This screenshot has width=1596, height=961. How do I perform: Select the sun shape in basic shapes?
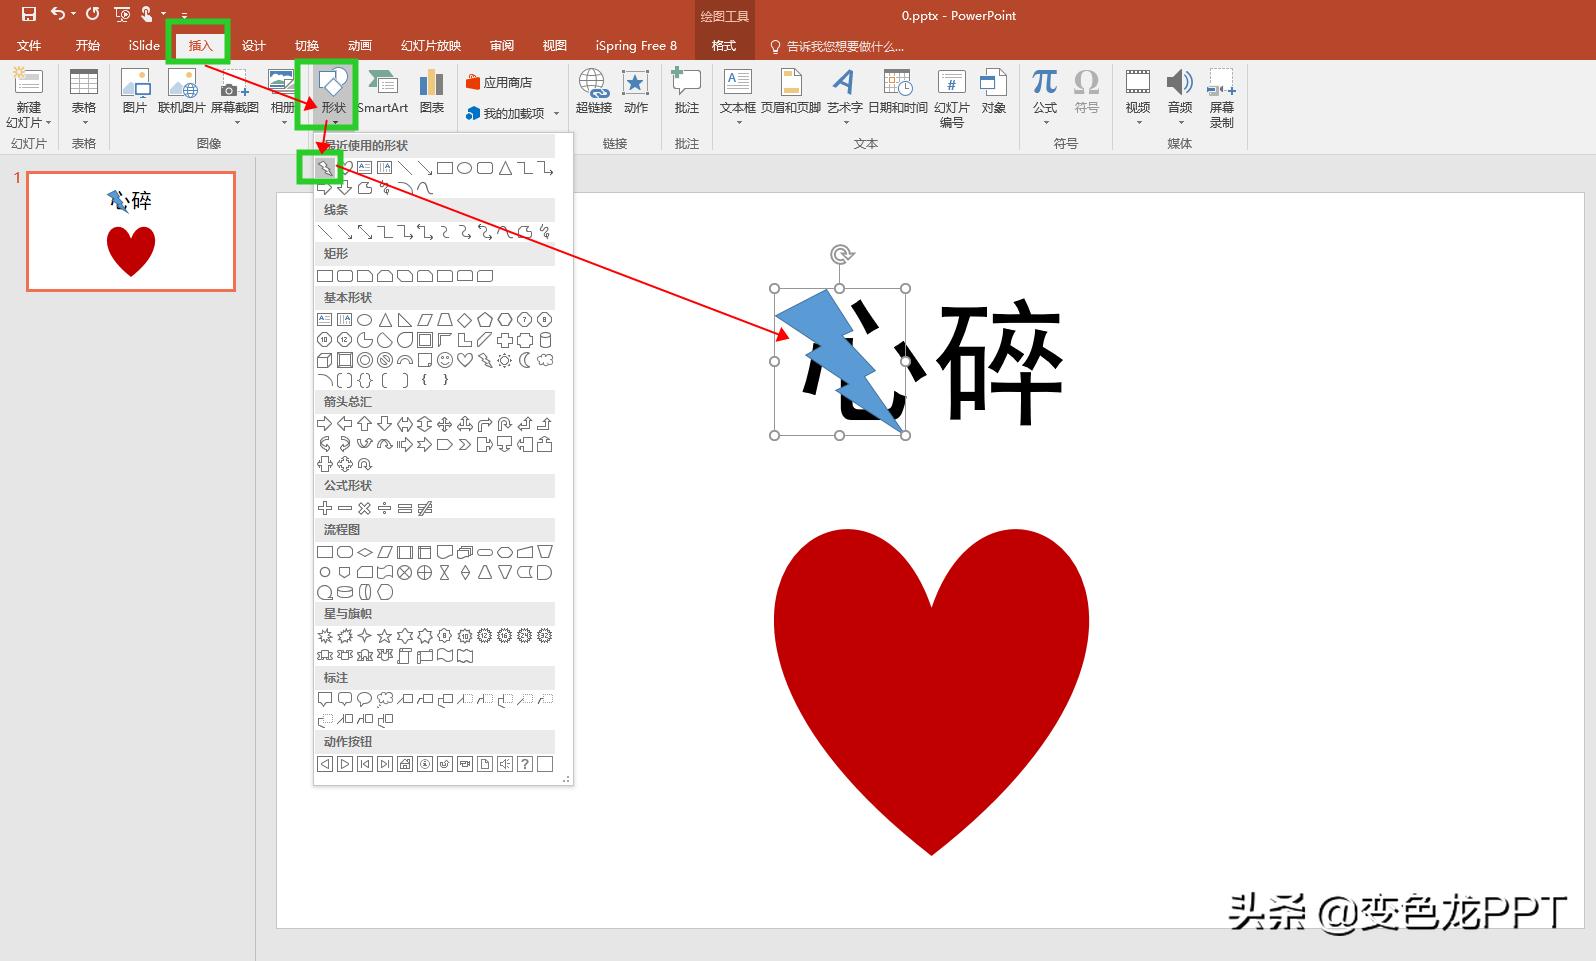point(505,360)
